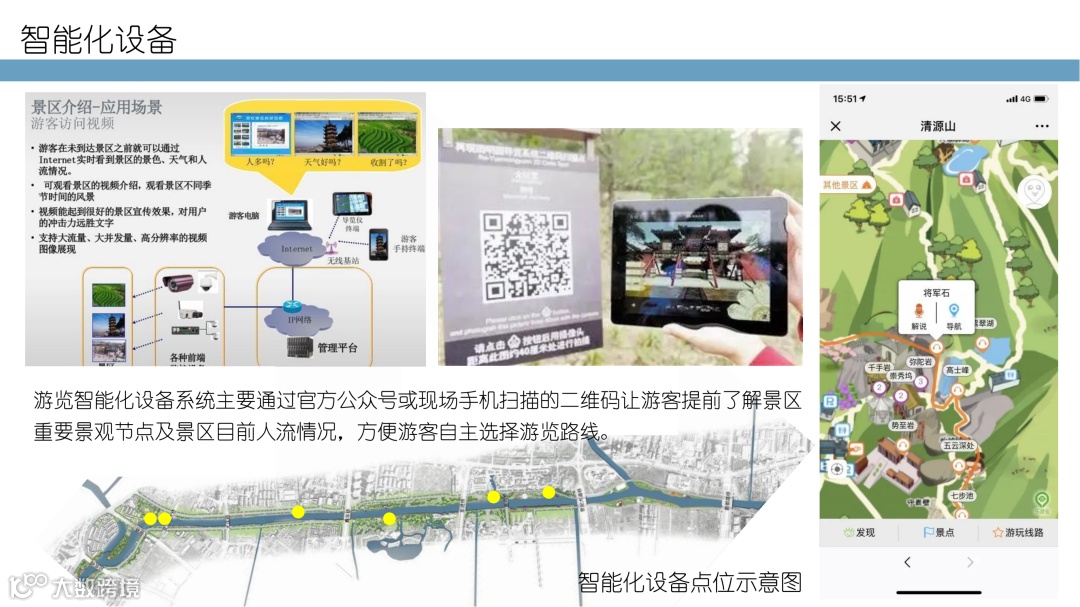This screenshot has width=1080, height=607.
Task: Tap the headphone marker below 五云深处
Action: pyautogui.click(x=959, y=465)
